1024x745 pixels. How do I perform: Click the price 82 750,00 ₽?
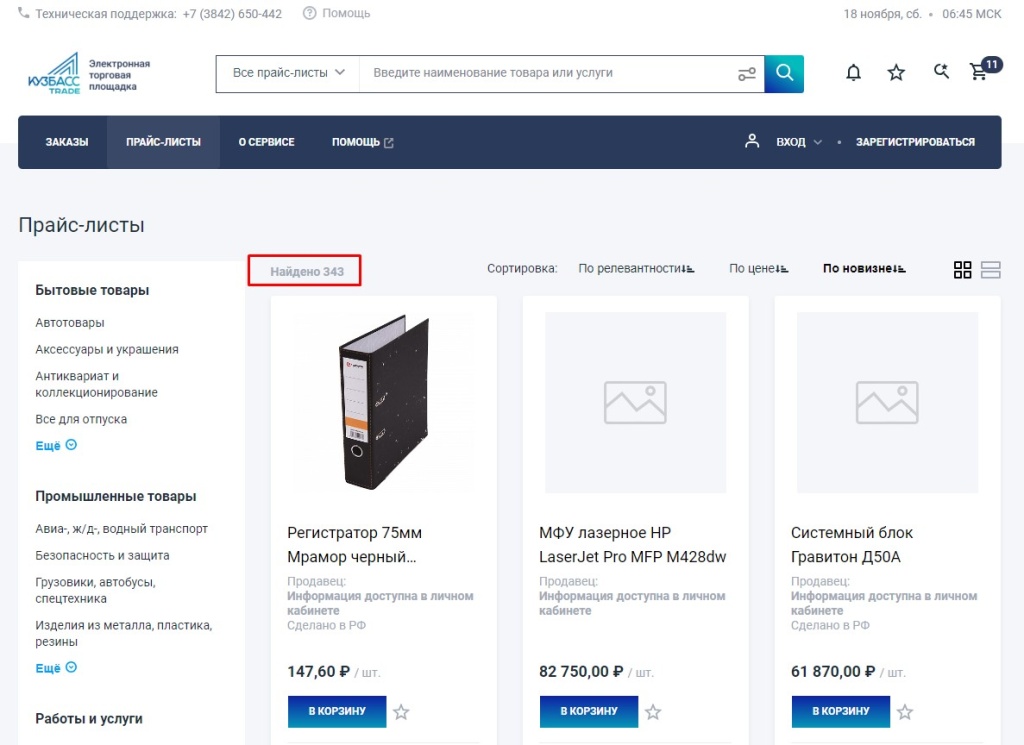point(581,671)
